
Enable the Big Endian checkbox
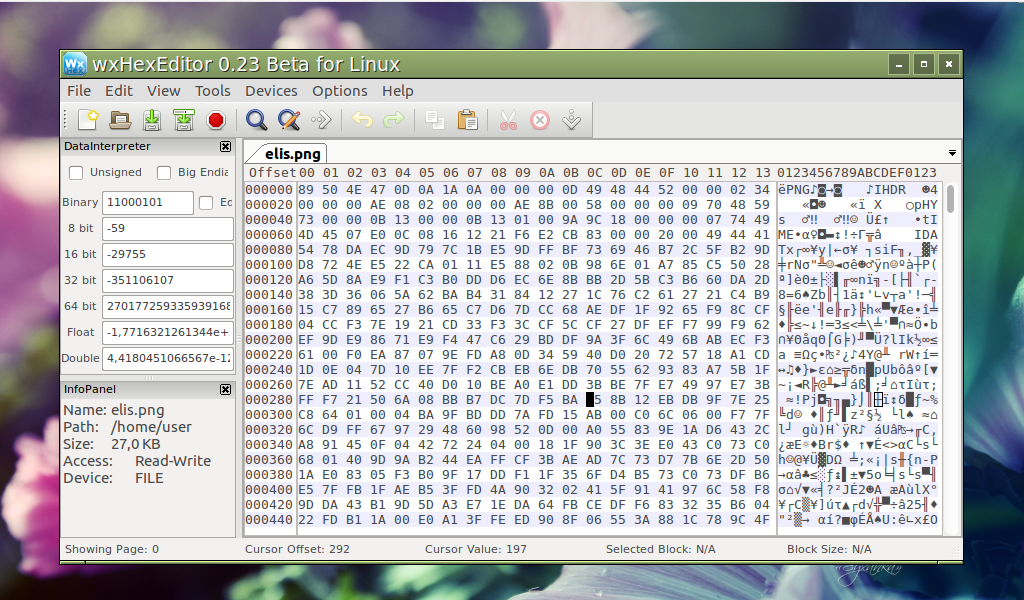click(164, 172)
